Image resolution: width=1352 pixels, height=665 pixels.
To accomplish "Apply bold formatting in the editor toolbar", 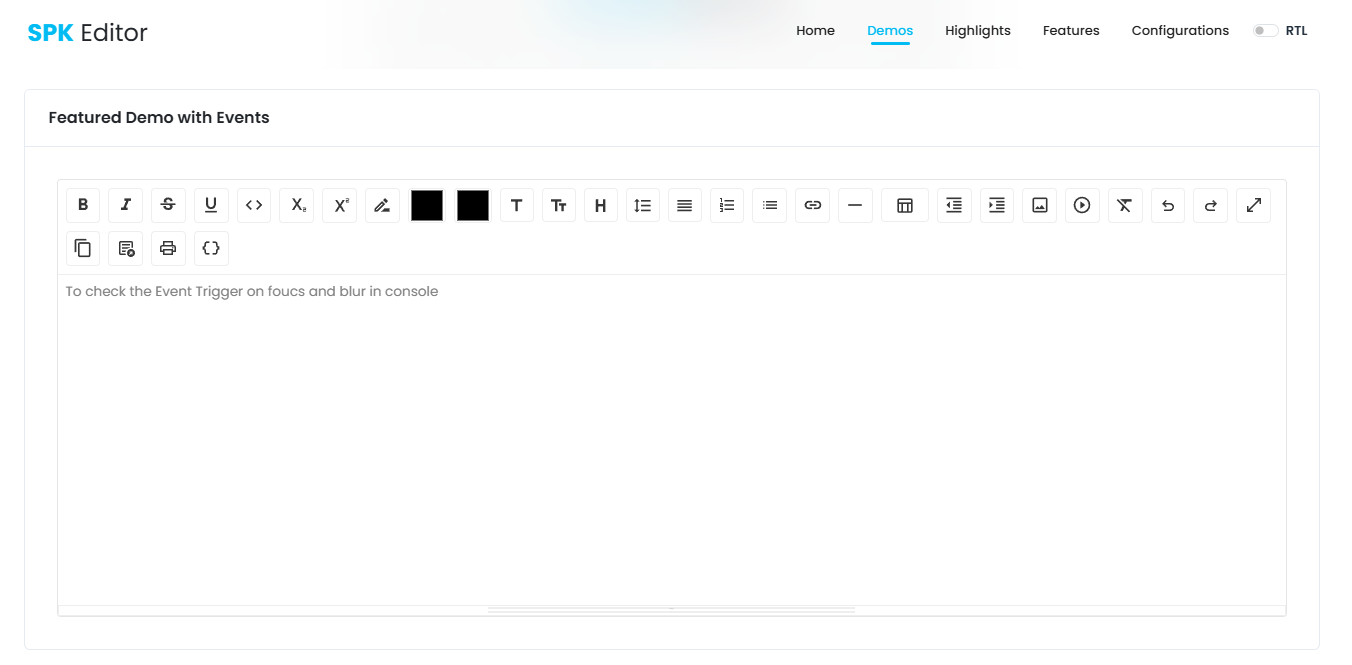I will point(83,205).
